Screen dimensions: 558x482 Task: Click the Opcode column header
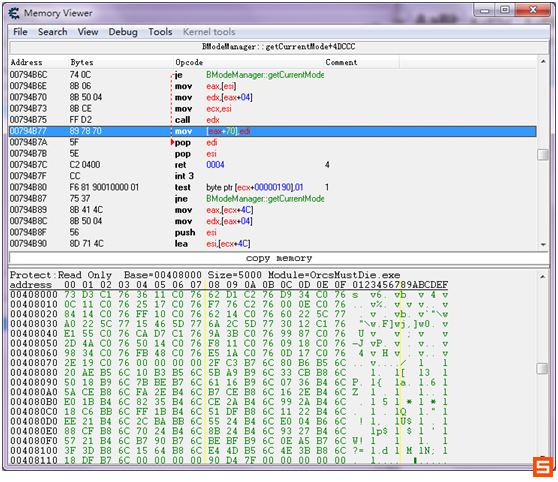coord(248,62)
